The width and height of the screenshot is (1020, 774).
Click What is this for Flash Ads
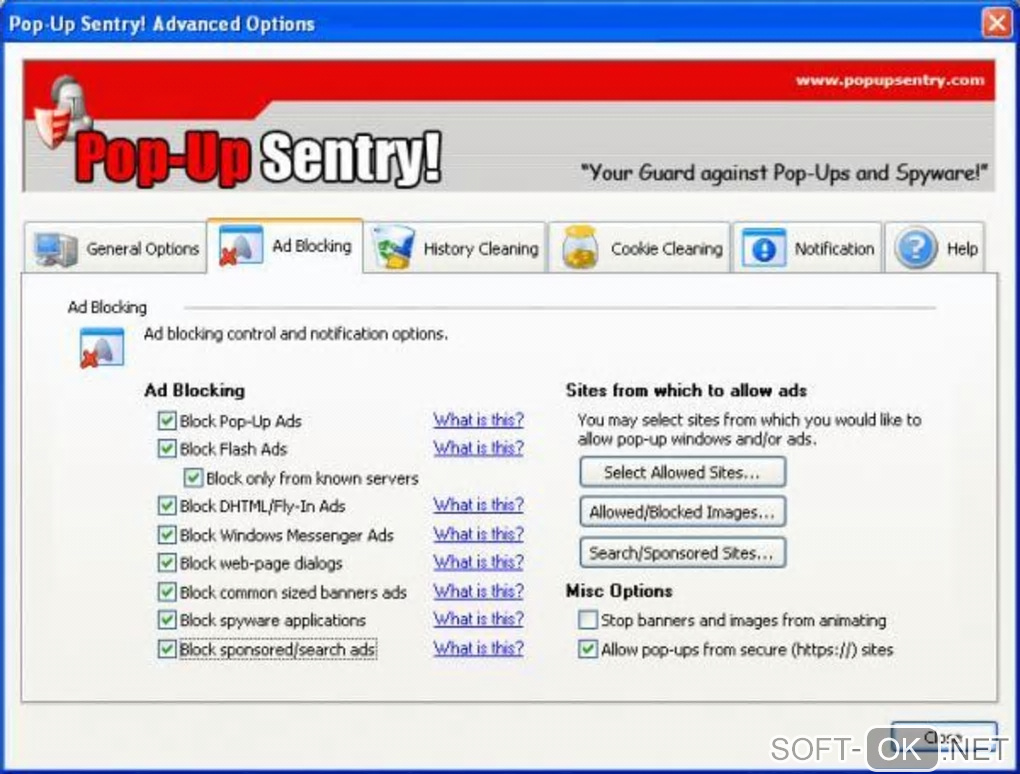[x=479, y=448]
